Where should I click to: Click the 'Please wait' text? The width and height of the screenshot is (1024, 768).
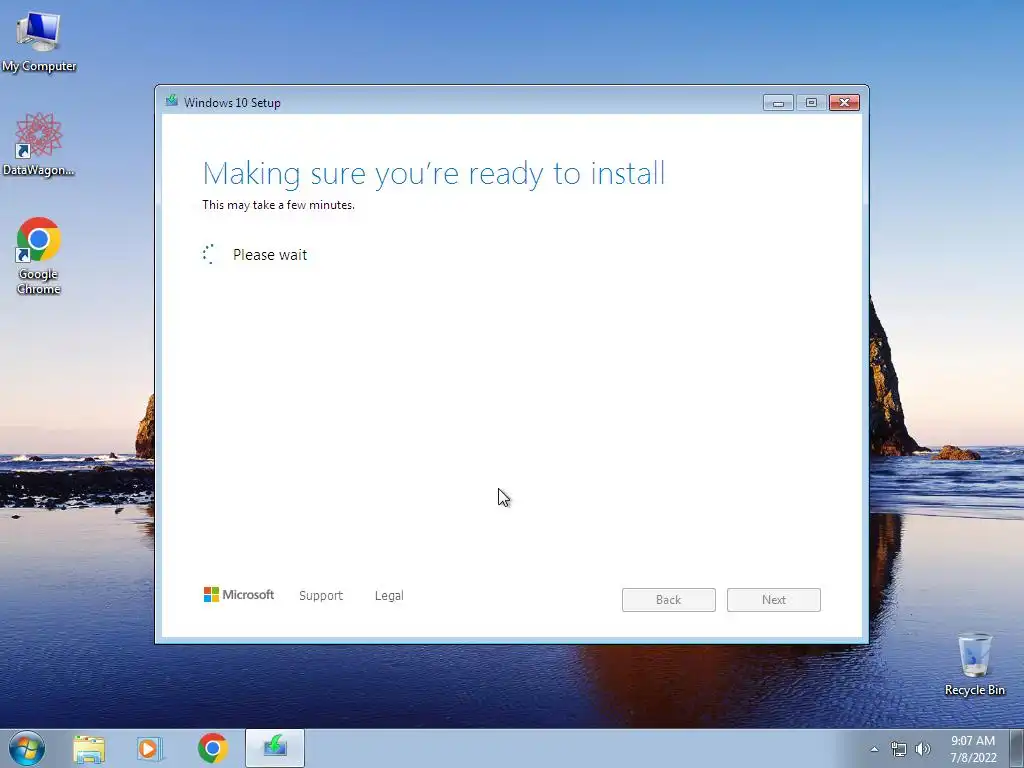(270, 255)
